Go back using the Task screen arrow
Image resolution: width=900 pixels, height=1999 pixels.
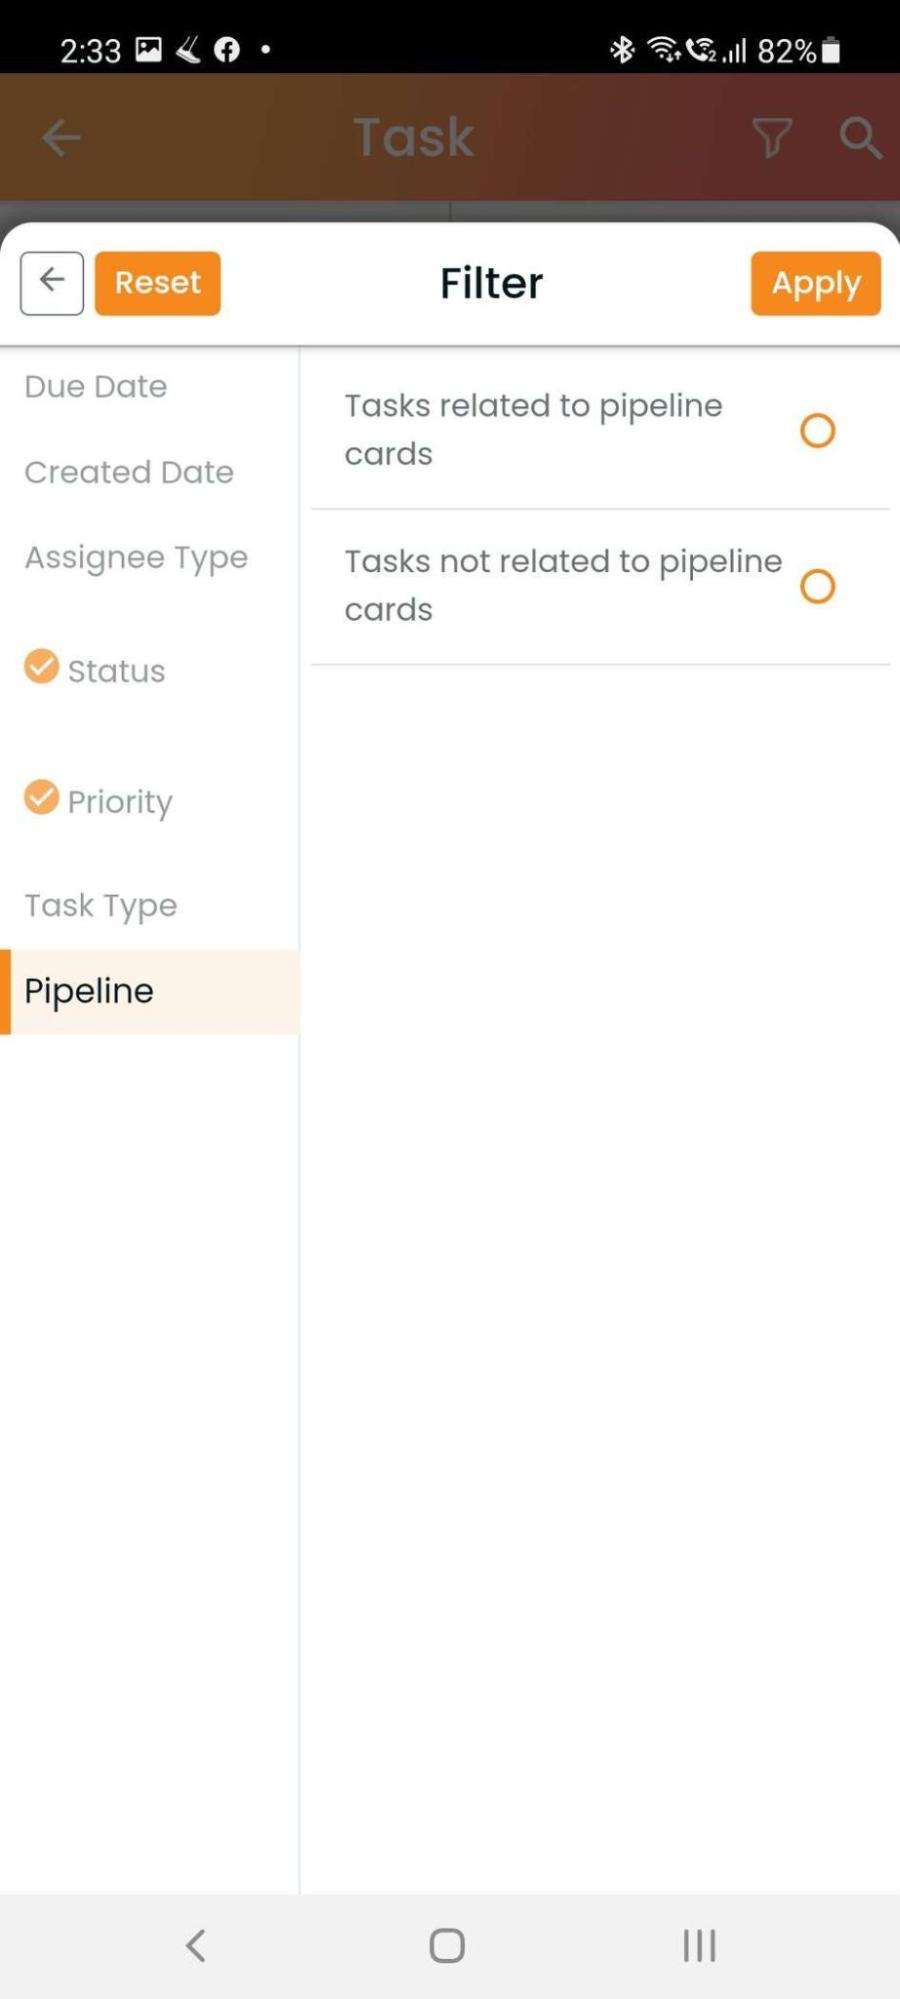coord(61,137)
